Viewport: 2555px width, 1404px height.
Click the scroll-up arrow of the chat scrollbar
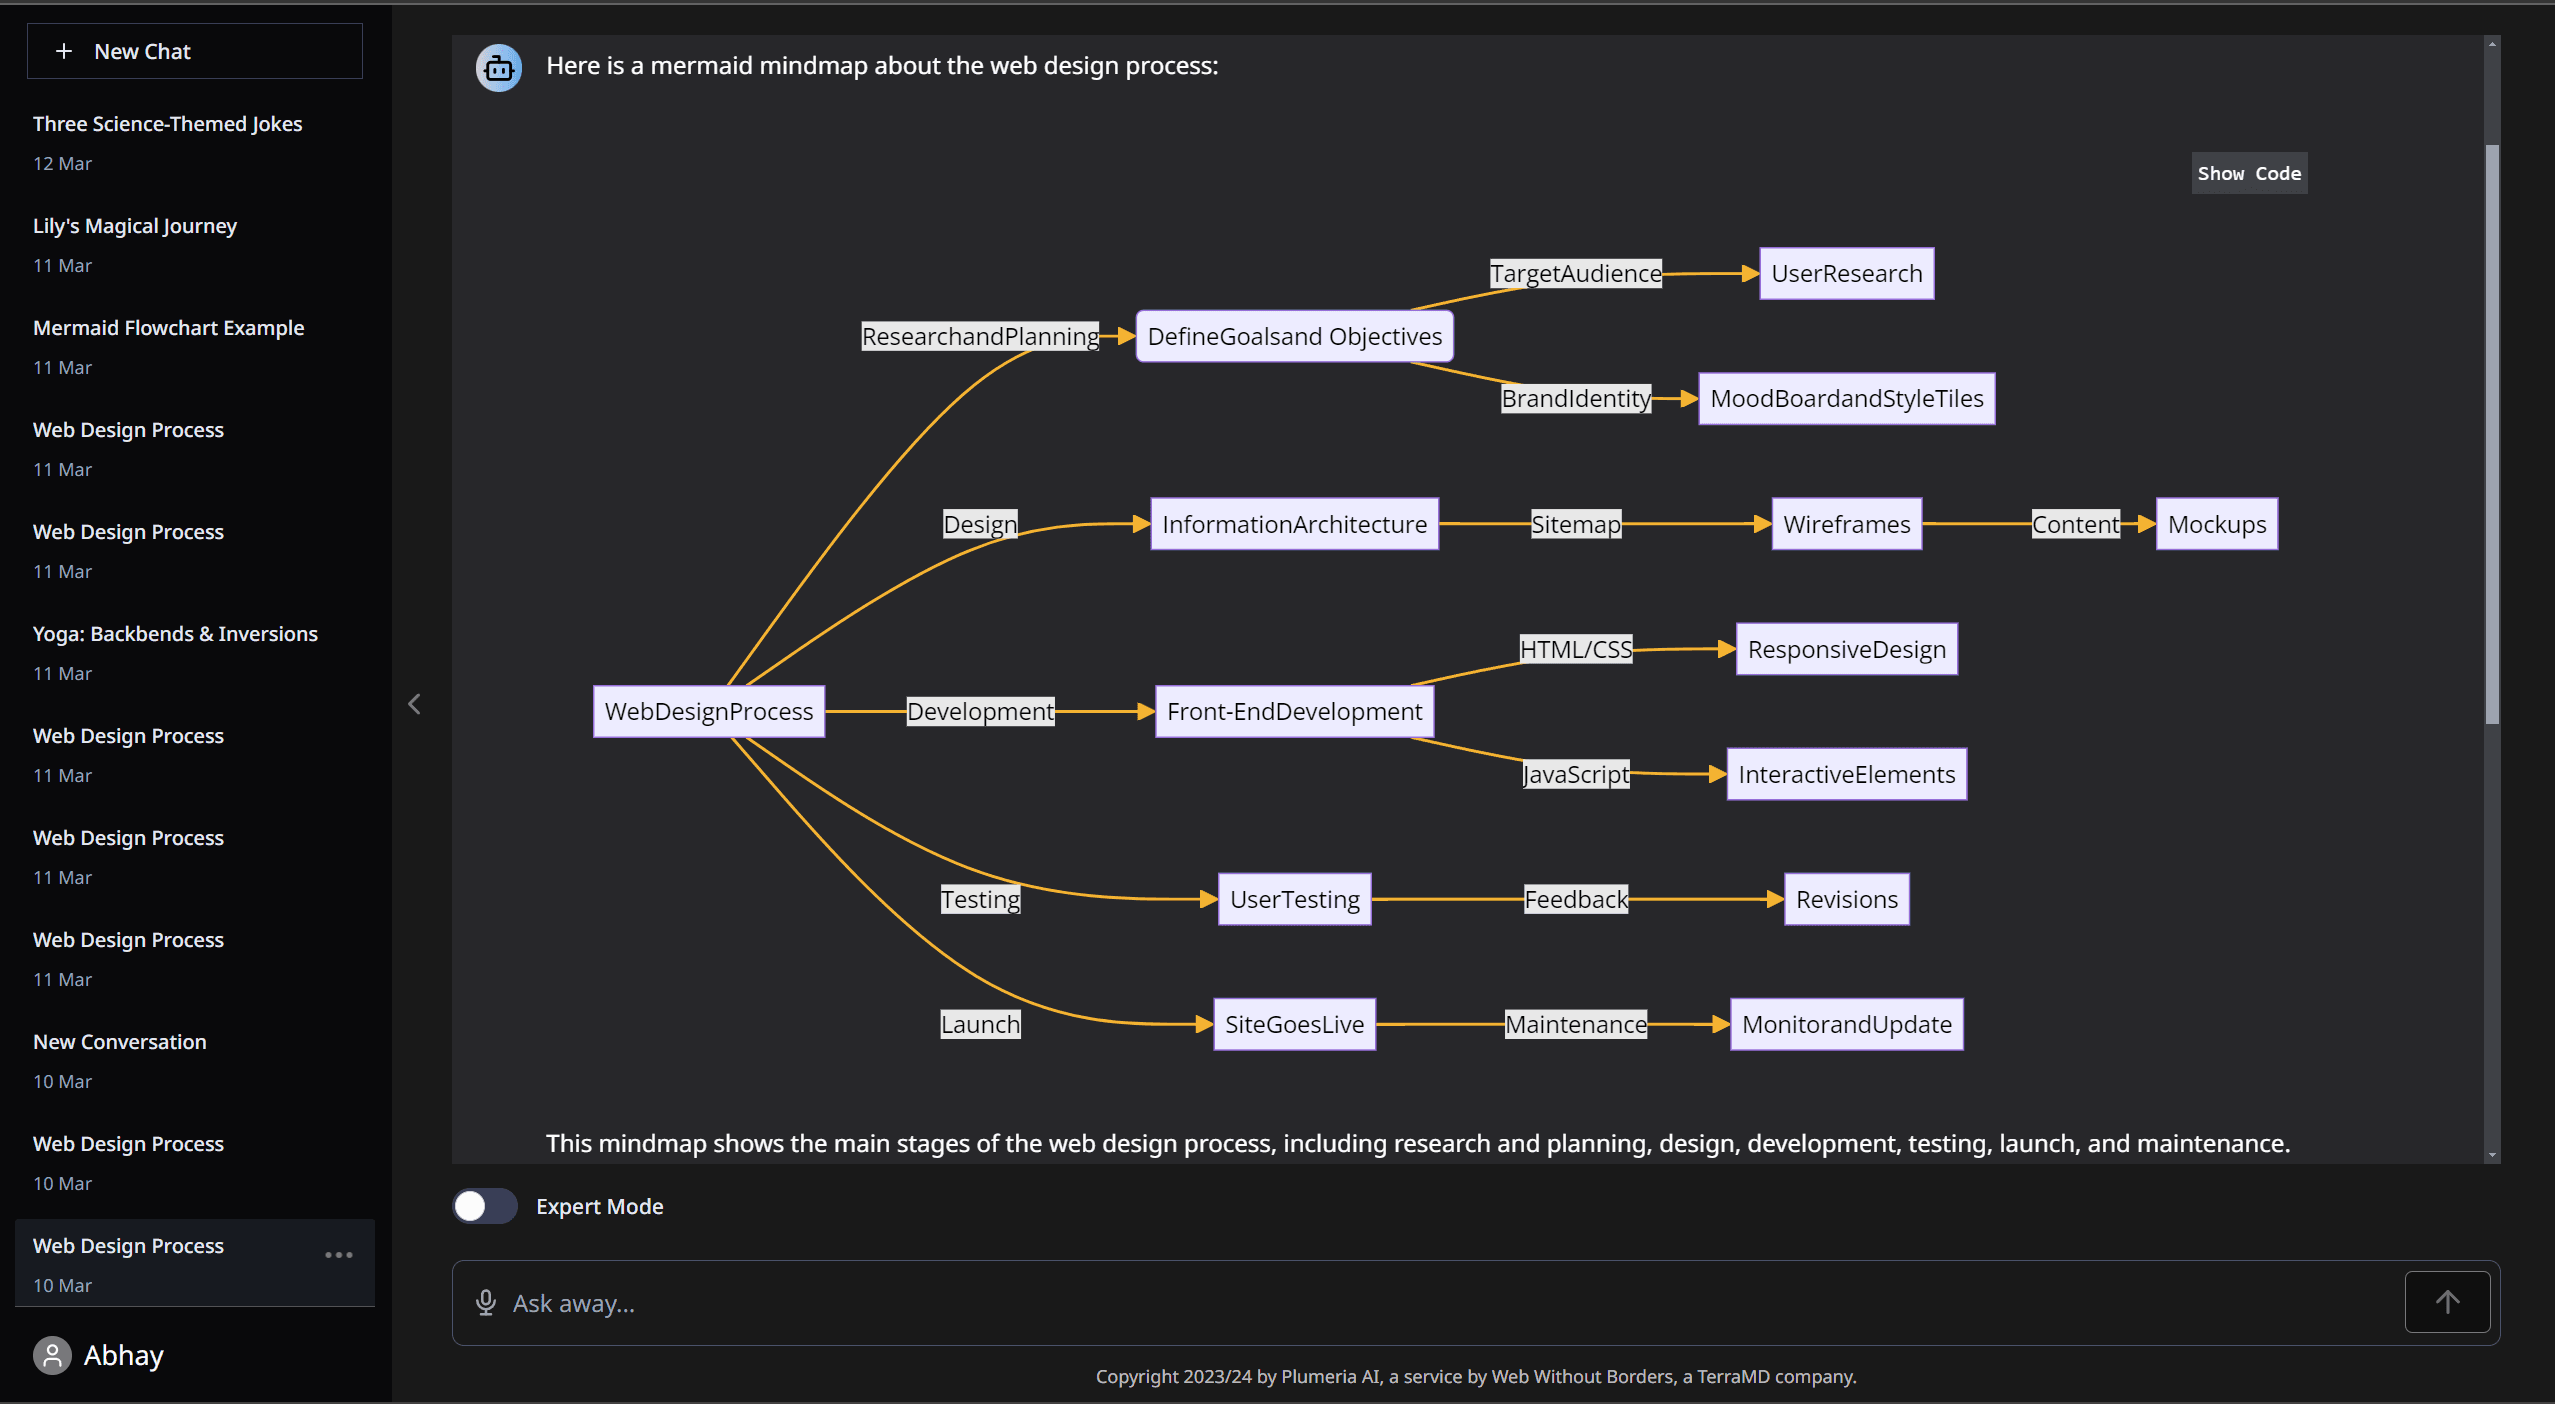(2492, 45)
